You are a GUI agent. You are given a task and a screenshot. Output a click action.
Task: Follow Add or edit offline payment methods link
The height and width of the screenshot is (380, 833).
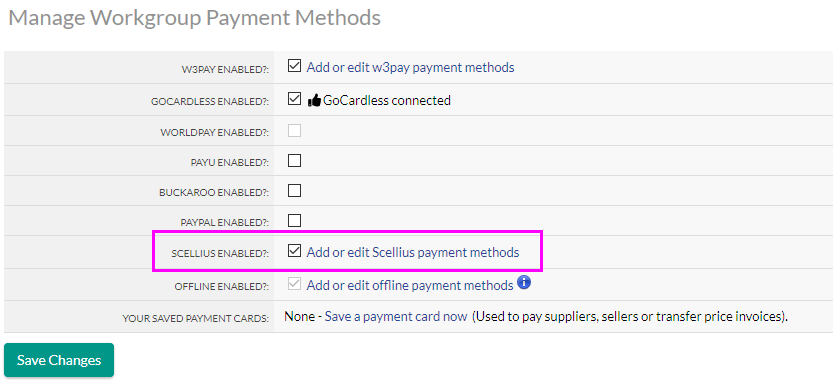[410, 285]
